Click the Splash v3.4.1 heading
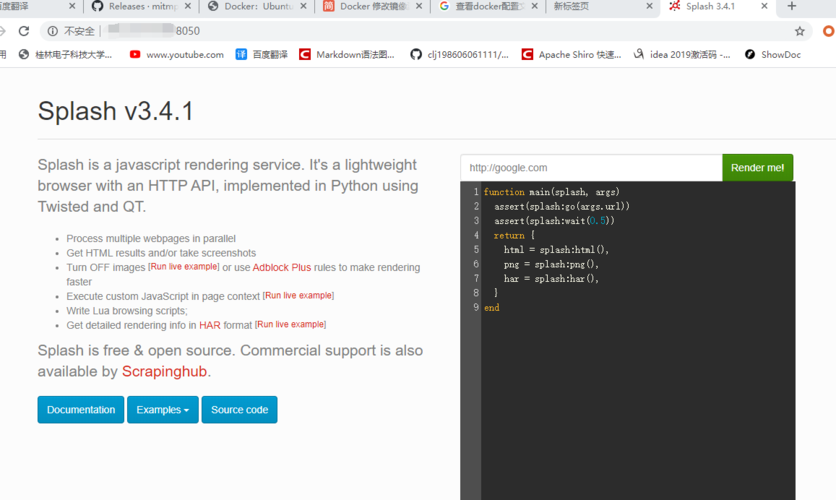This screenshot has width=836, height=500. 116,111
